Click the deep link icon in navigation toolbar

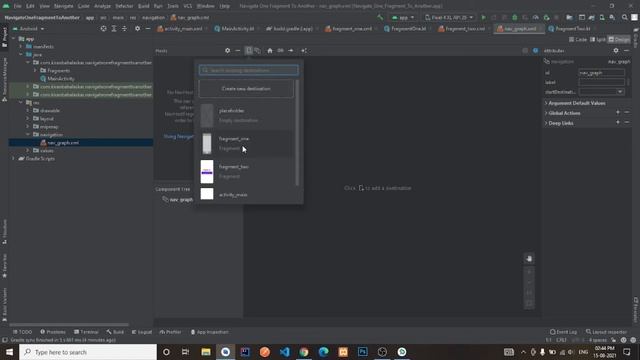(x=280, y=51)
